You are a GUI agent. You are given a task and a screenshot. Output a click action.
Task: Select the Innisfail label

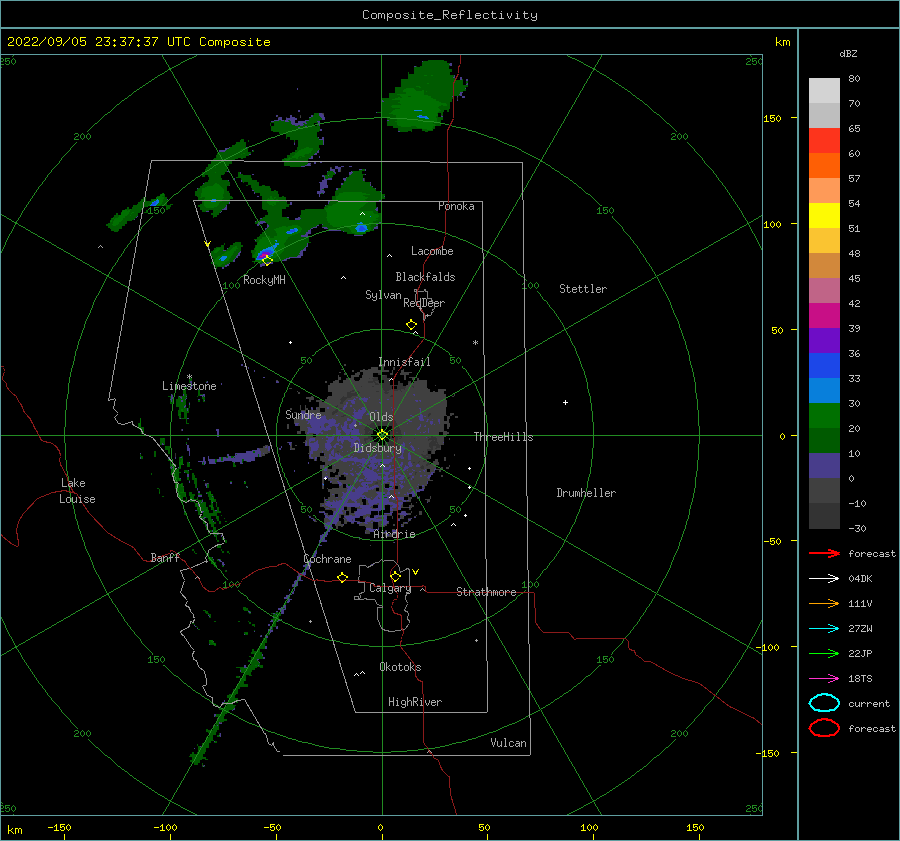click(404, 362)
